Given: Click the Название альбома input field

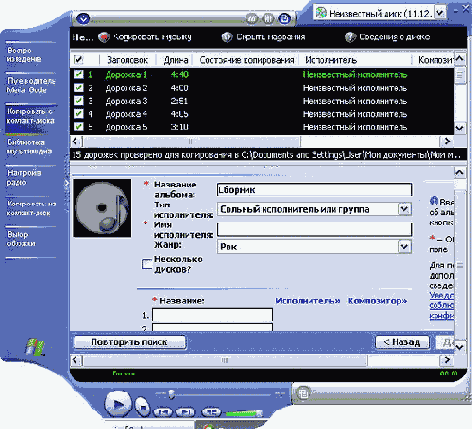Looking at the screenshot, I should pos(314,190).
